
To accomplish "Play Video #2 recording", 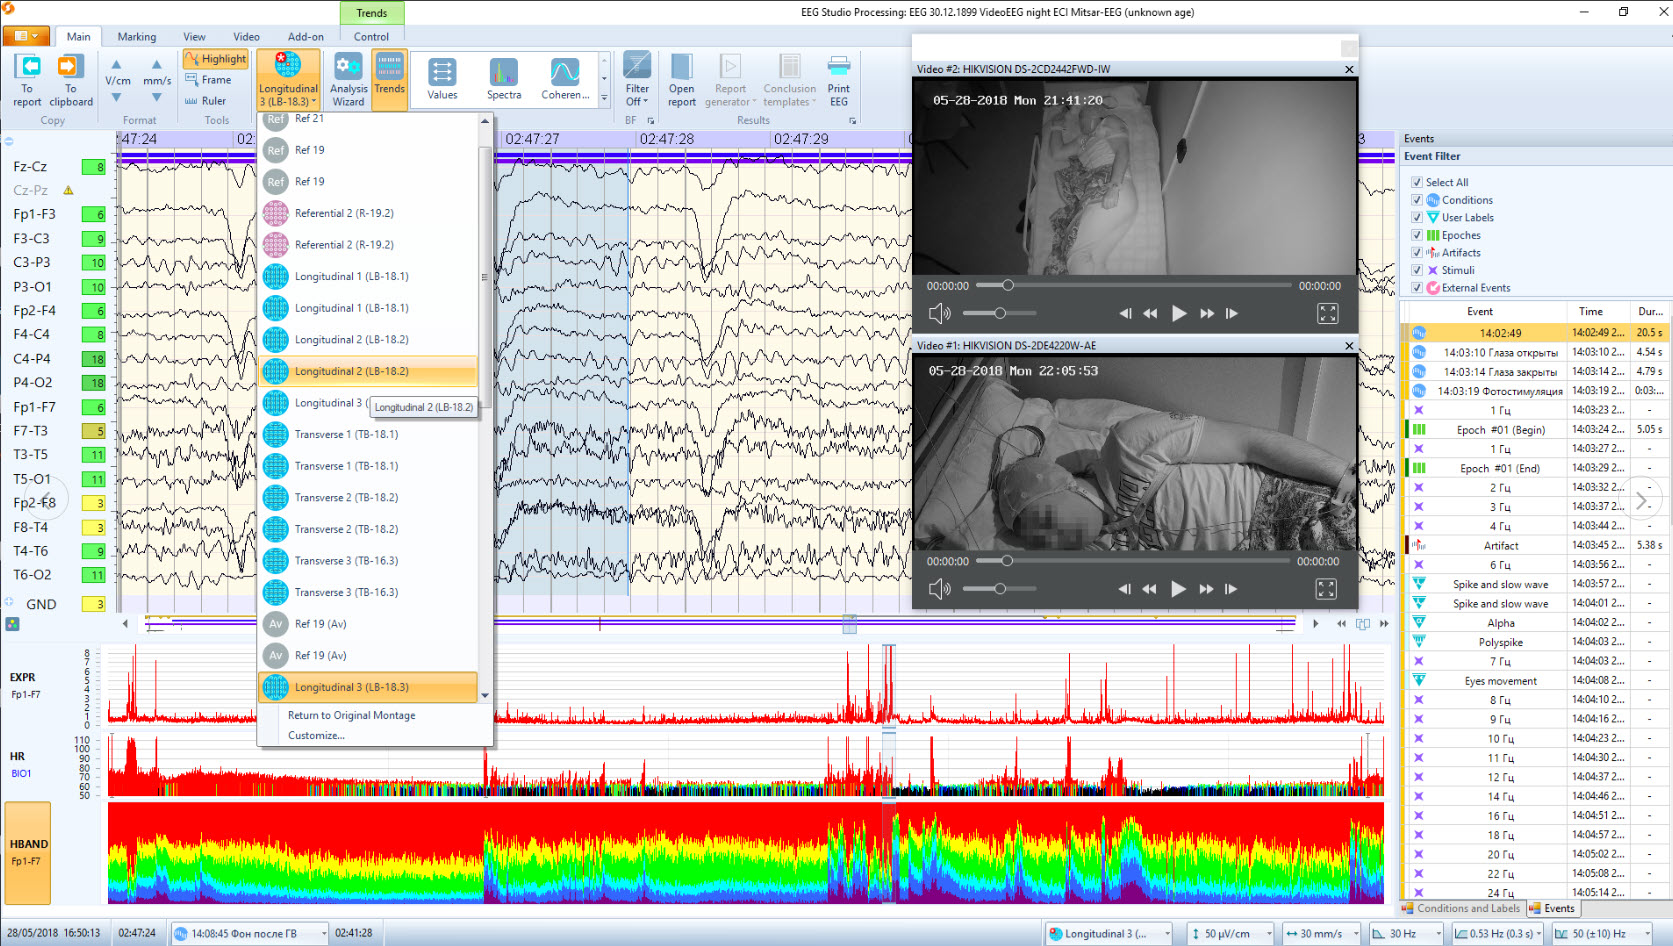I will 1179,314.
